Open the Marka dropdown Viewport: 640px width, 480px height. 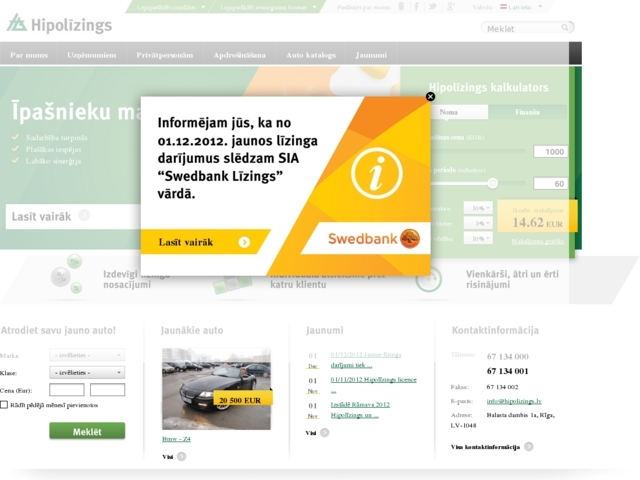point(87,355)
